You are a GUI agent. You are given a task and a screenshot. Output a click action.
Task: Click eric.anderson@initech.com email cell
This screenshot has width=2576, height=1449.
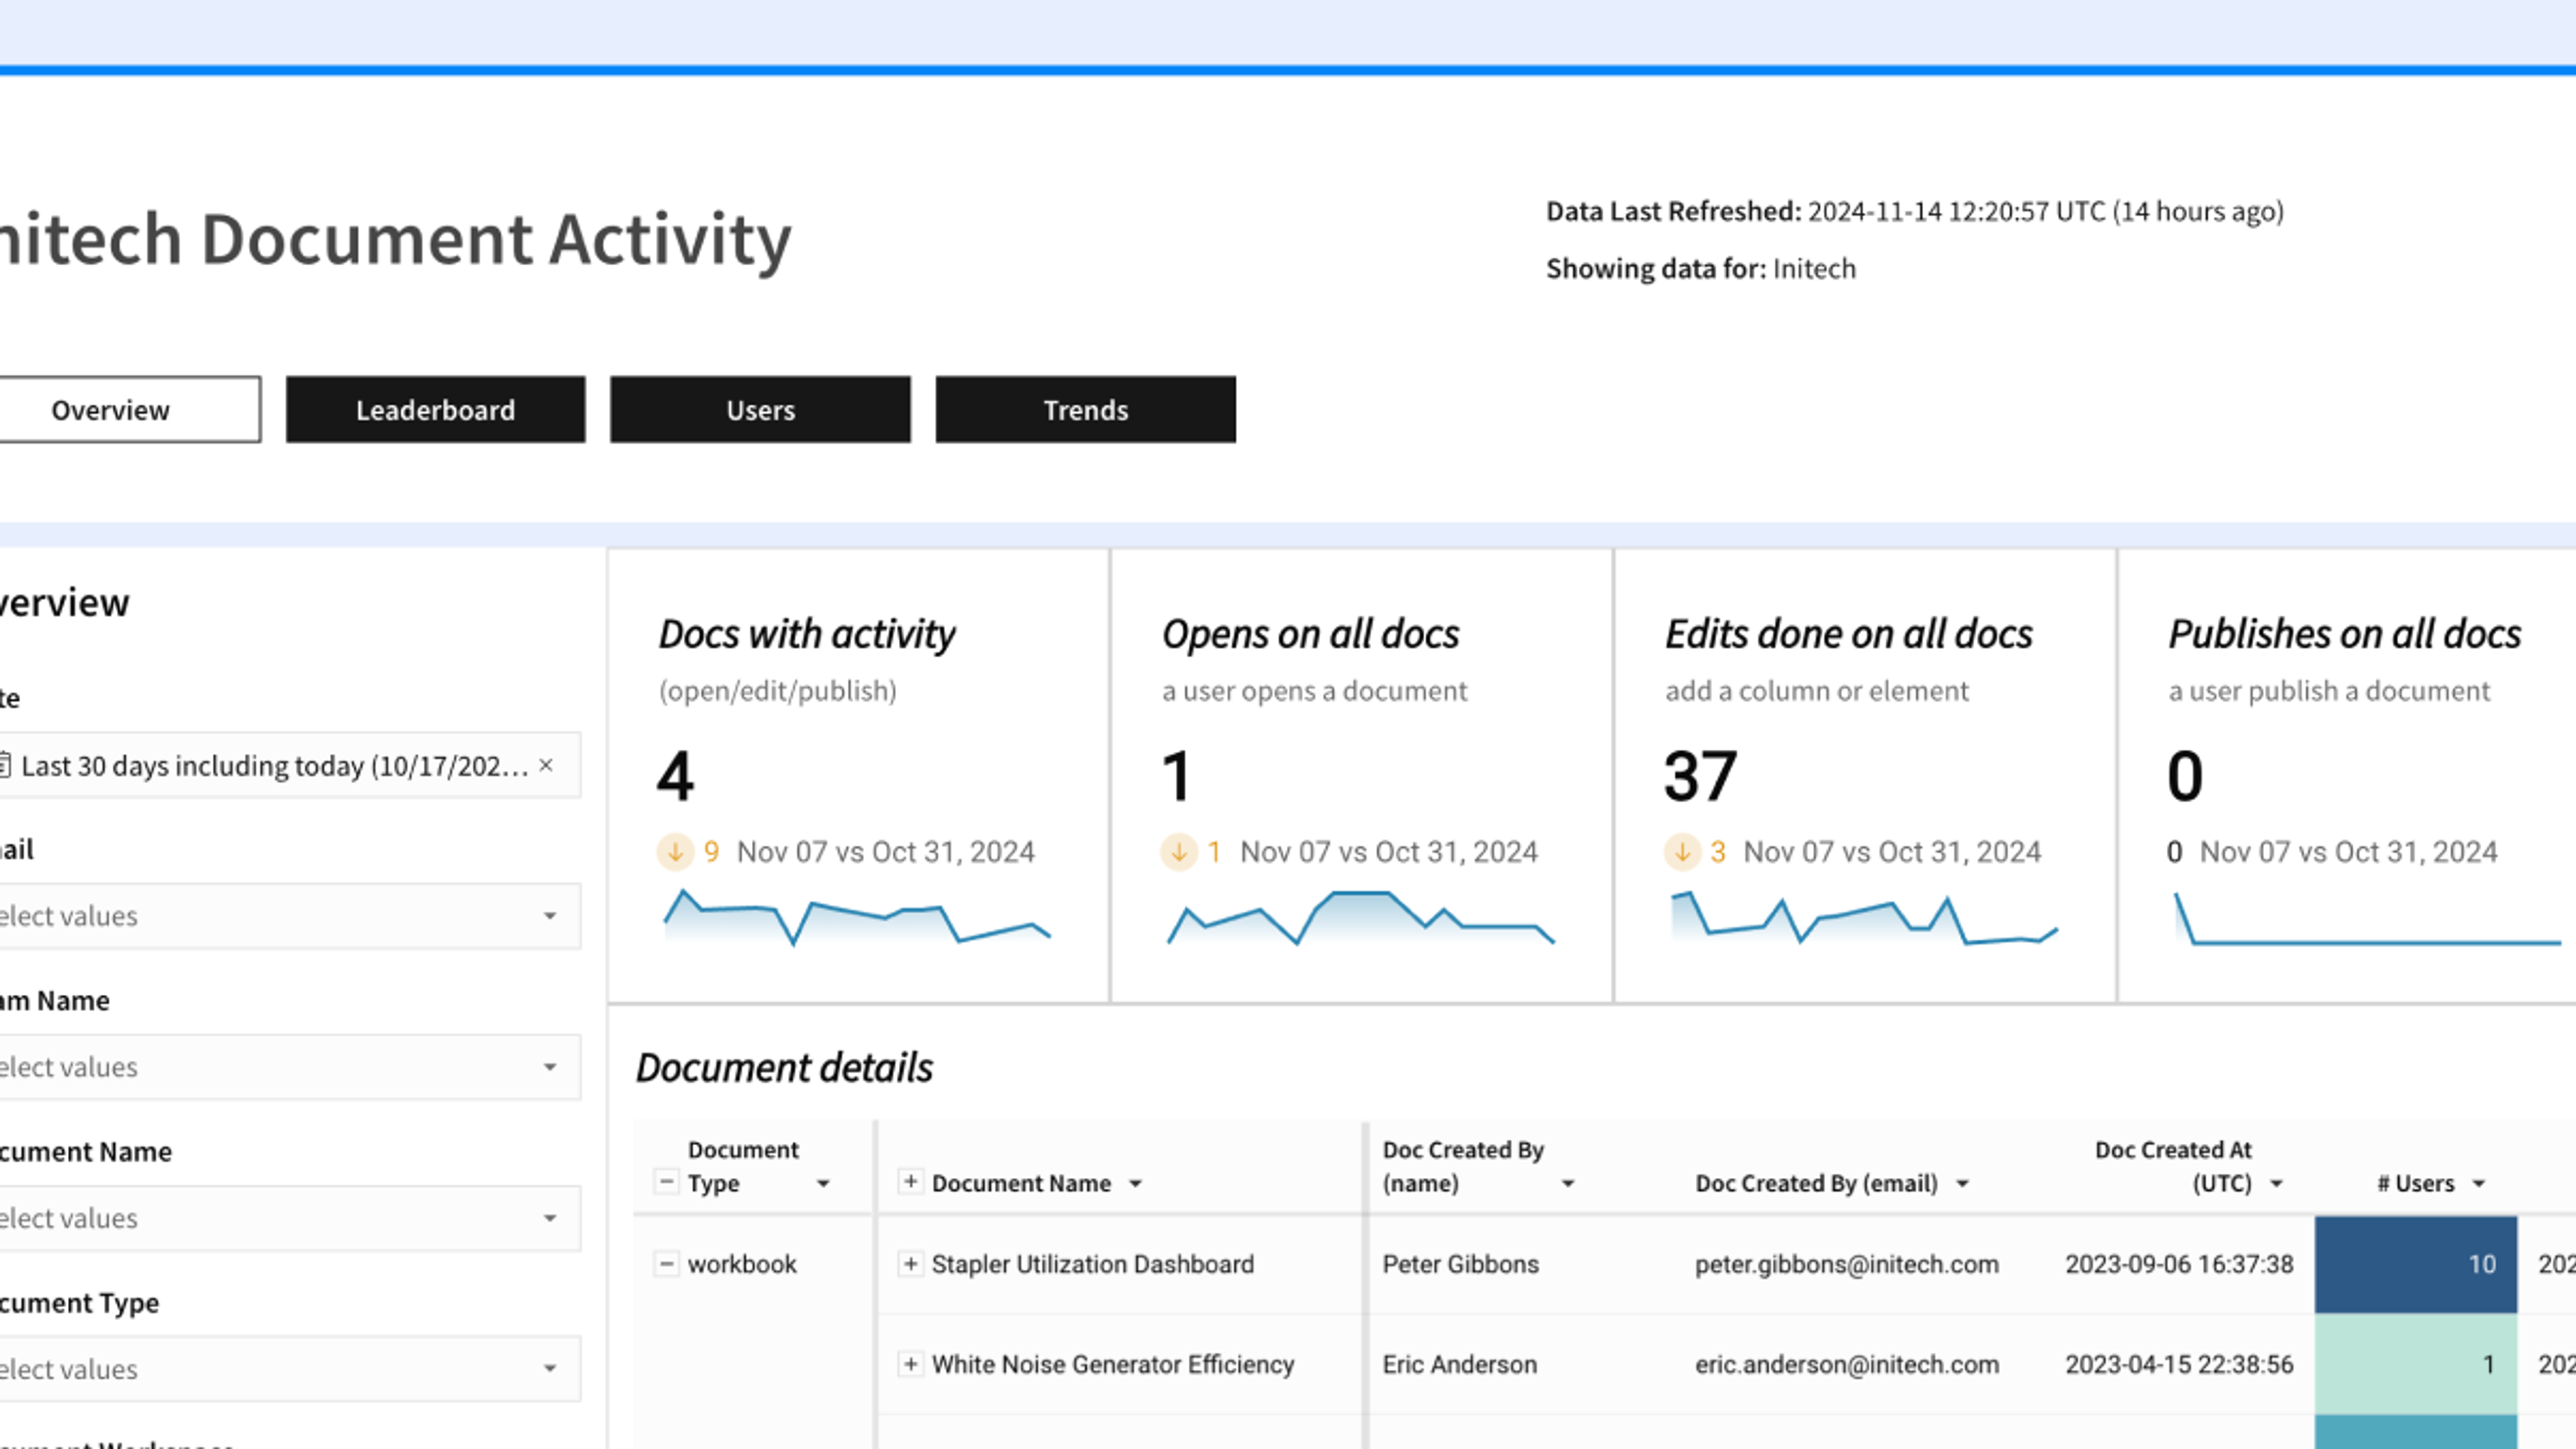(x=1846, y=1364)
